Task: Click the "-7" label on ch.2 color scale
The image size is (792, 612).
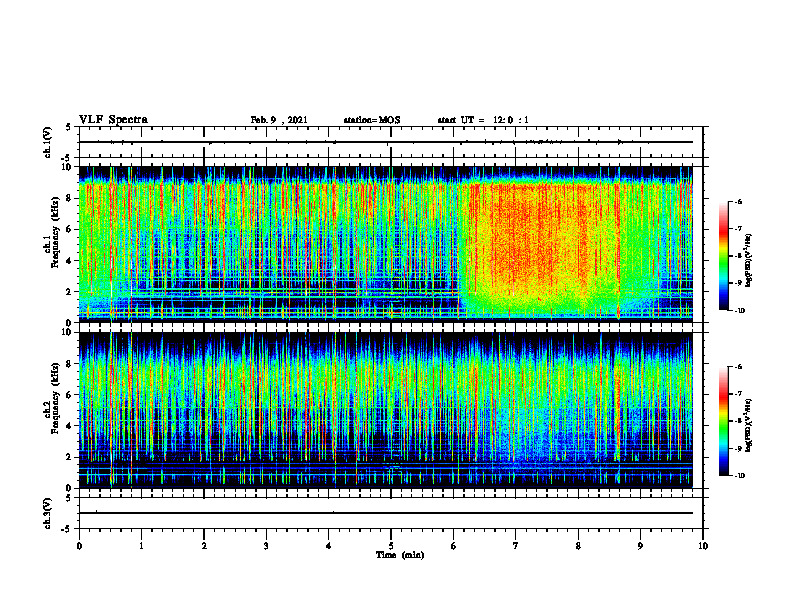Action: click(x=738, y=394)
